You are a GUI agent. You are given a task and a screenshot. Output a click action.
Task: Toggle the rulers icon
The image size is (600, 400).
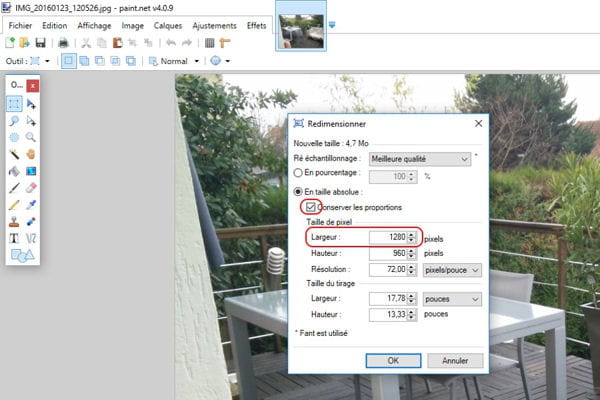pos(225,42)
